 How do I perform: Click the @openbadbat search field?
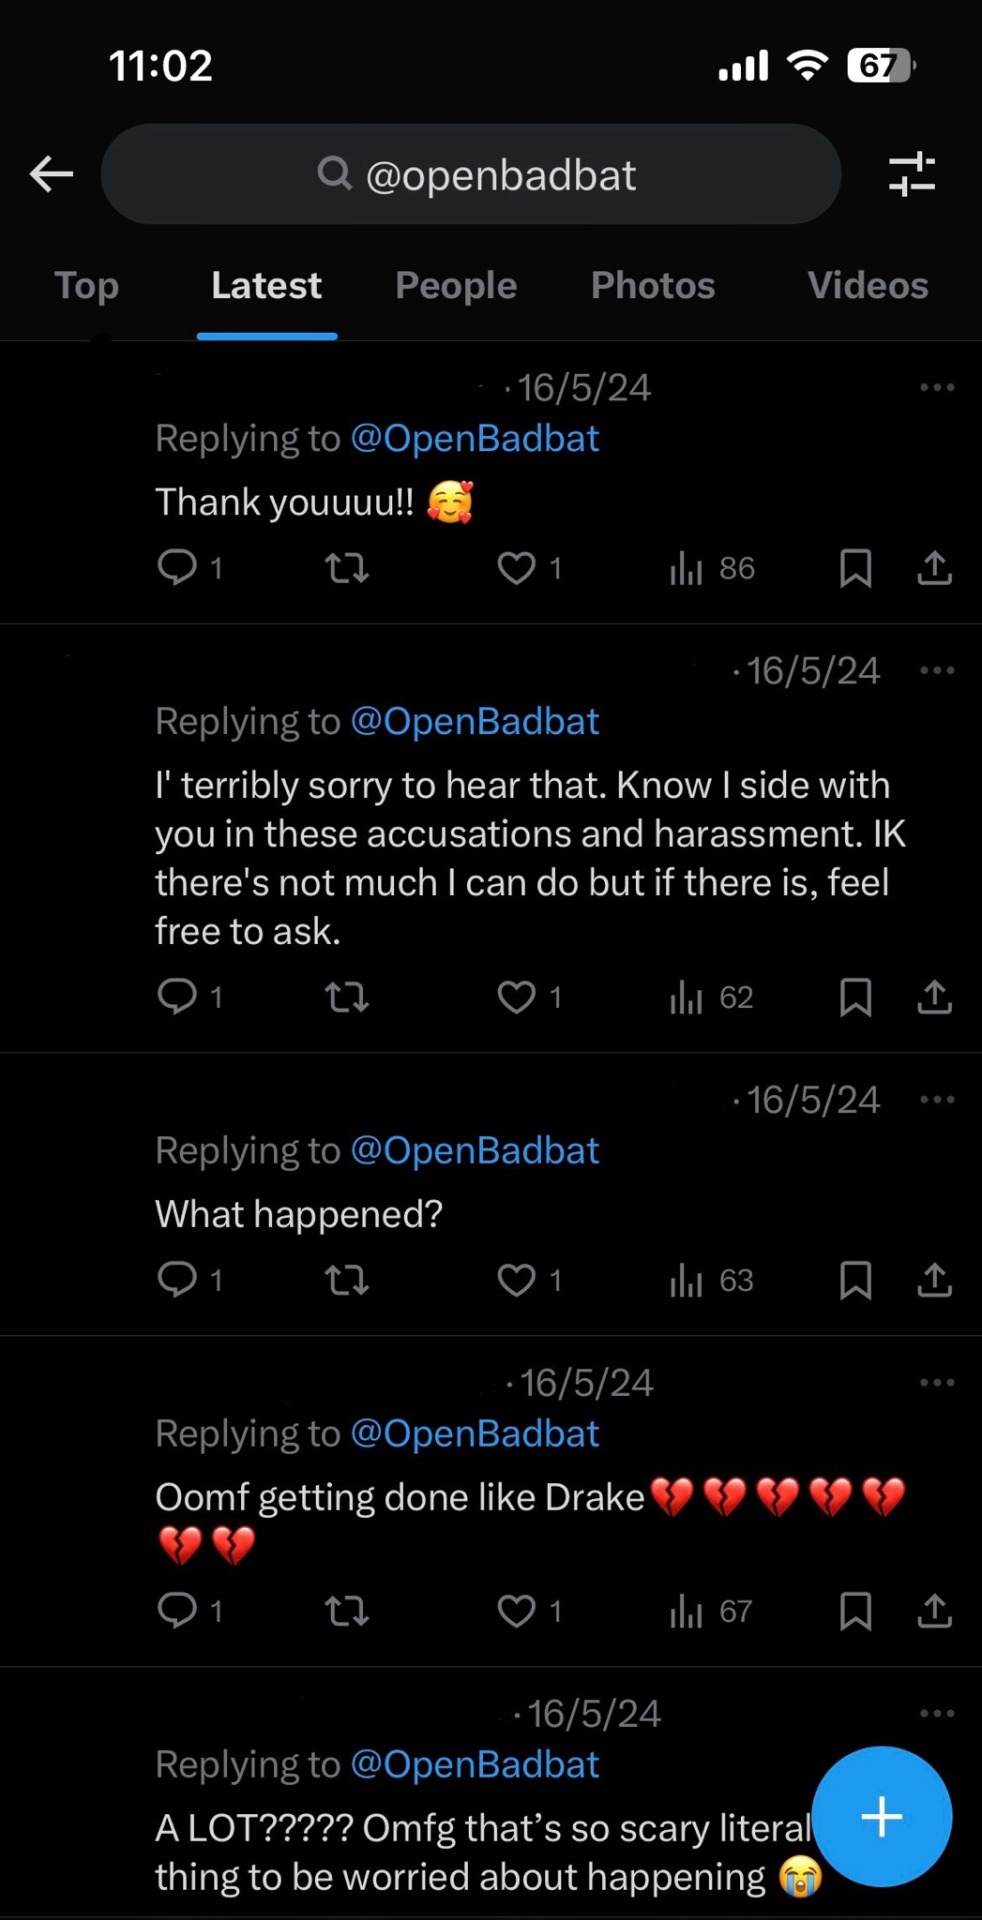click(471, 174)
